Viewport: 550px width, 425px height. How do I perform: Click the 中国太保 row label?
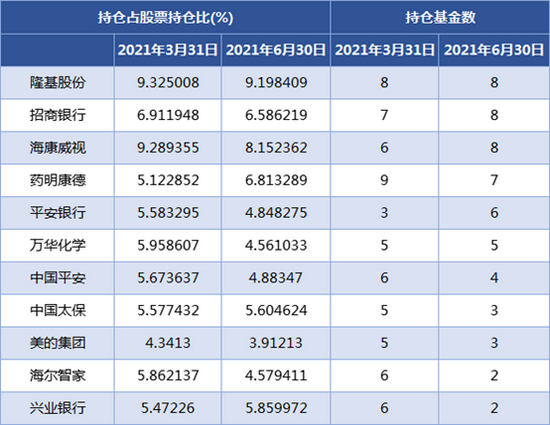coord(58,310)
